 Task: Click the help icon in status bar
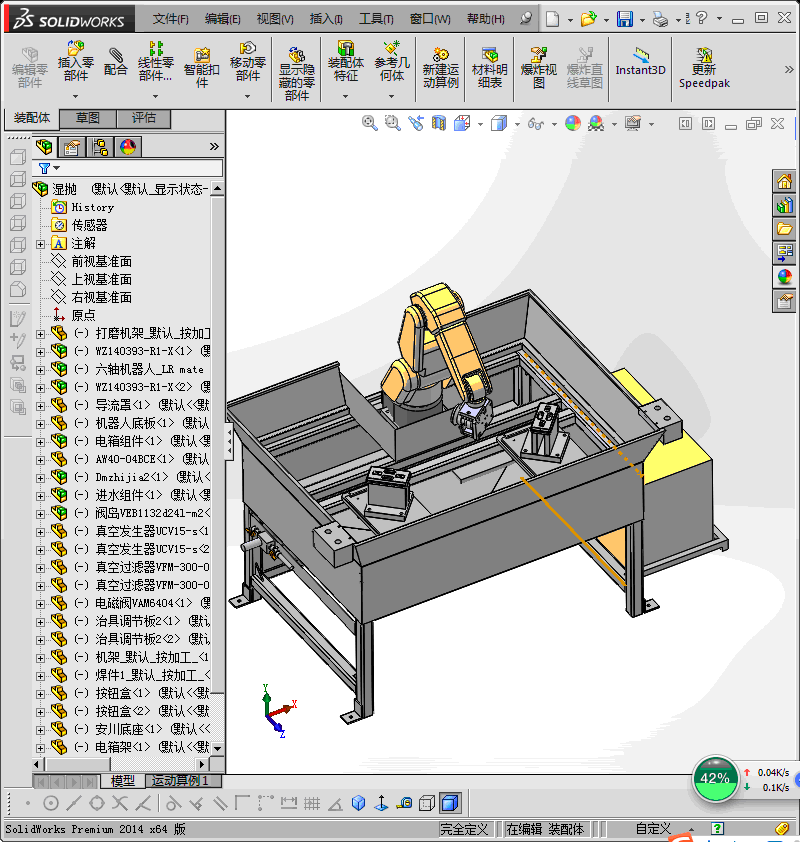717,828
